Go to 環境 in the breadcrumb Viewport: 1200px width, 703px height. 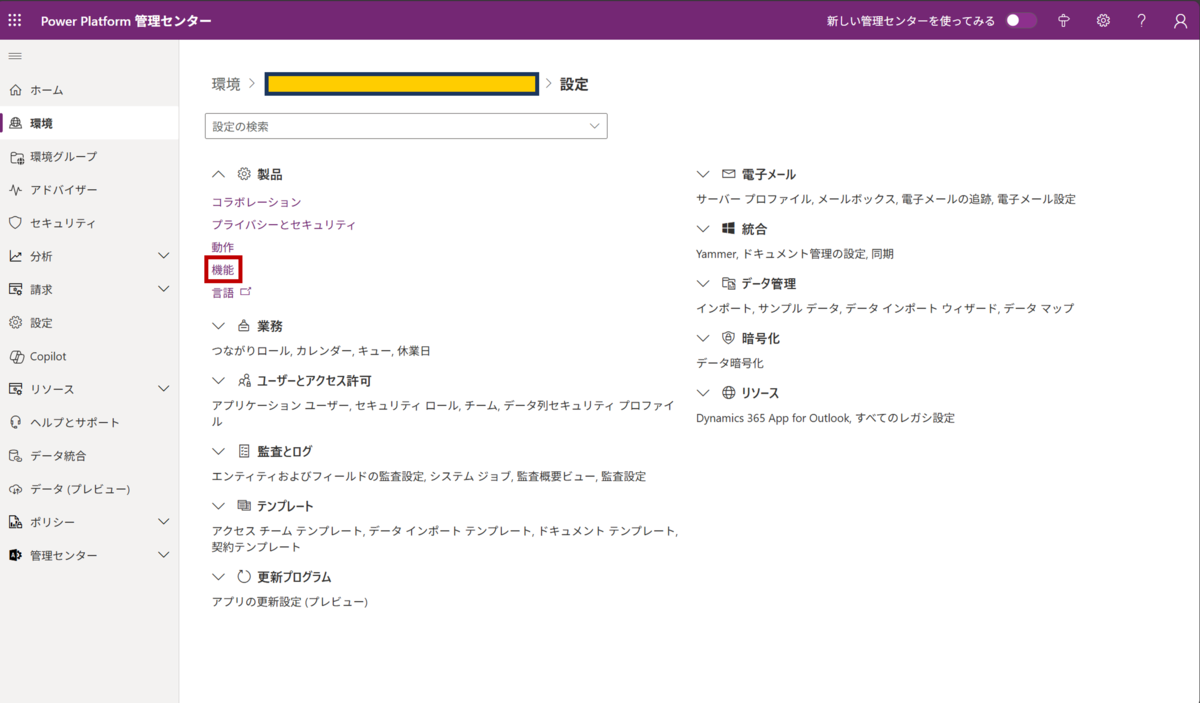pyautogui.click(x=226, y=84)
